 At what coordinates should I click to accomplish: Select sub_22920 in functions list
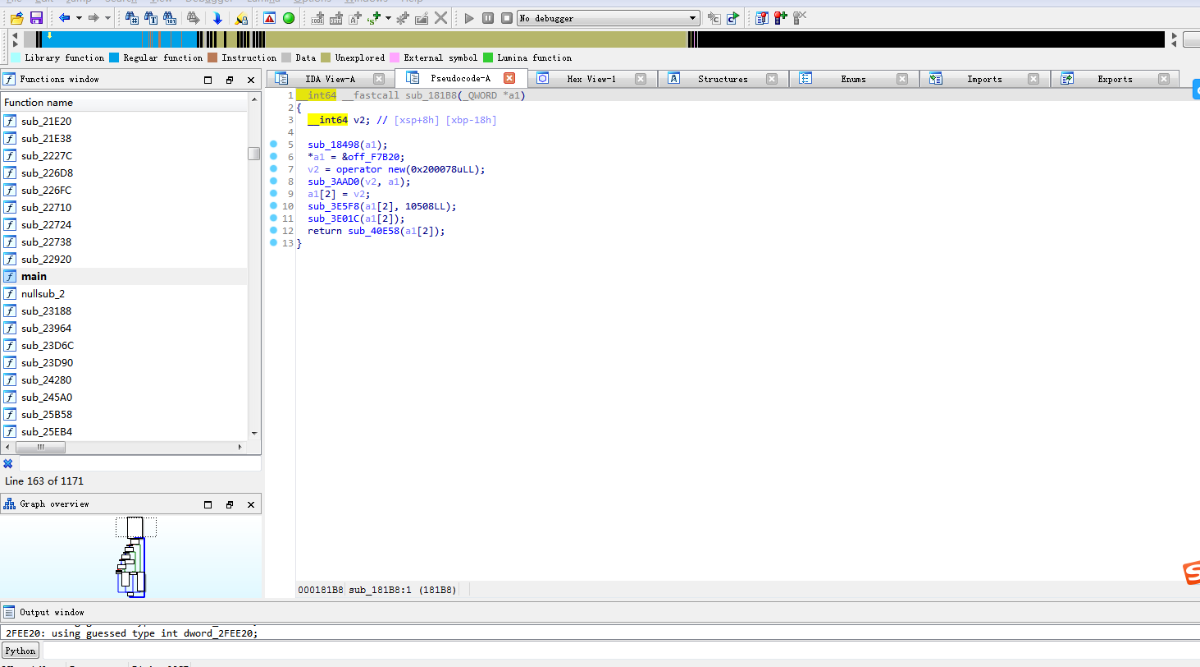click(x=124, y=259)
